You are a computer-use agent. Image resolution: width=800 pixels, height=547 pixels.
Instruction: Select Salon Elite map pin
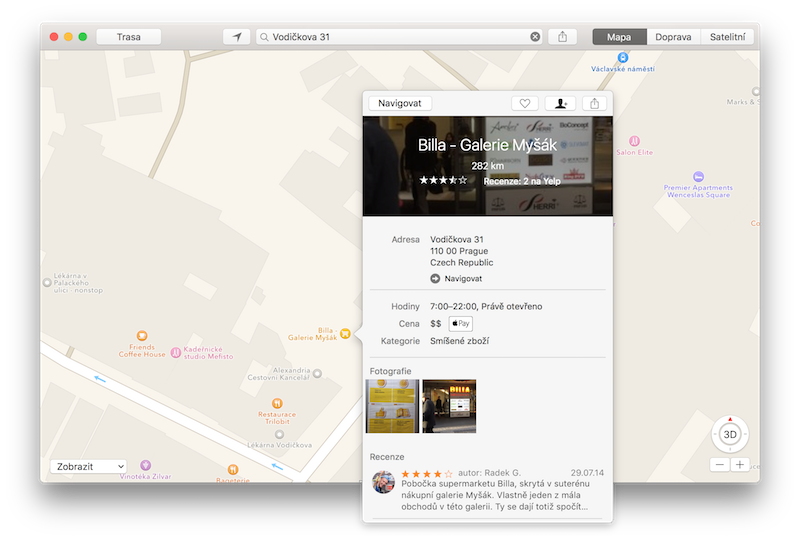point(634,141)
